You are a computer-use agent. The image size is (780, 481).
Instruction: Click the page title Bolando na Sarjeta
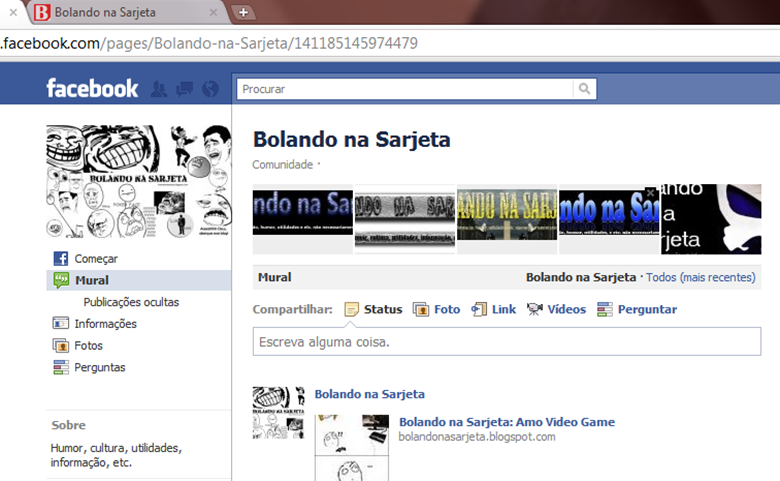click(x=352, y=139)
